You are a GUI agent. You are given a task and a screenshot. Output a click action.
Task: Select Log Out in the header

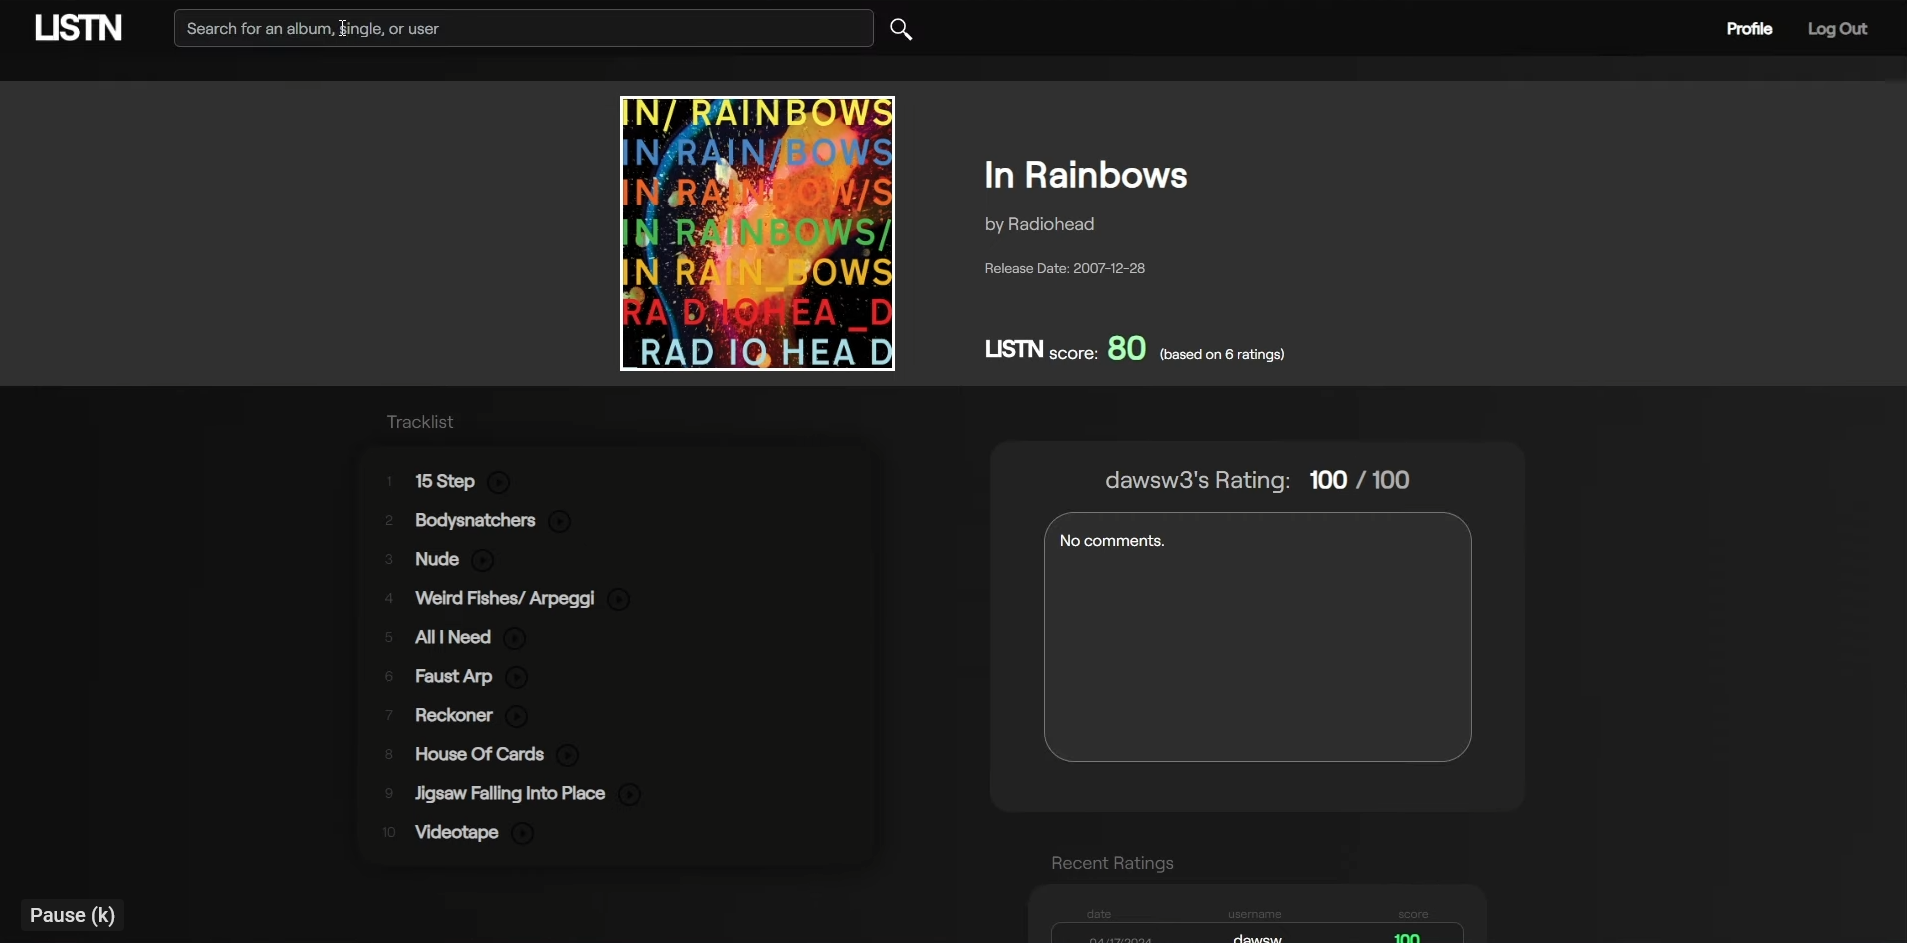coord(1837,29)
